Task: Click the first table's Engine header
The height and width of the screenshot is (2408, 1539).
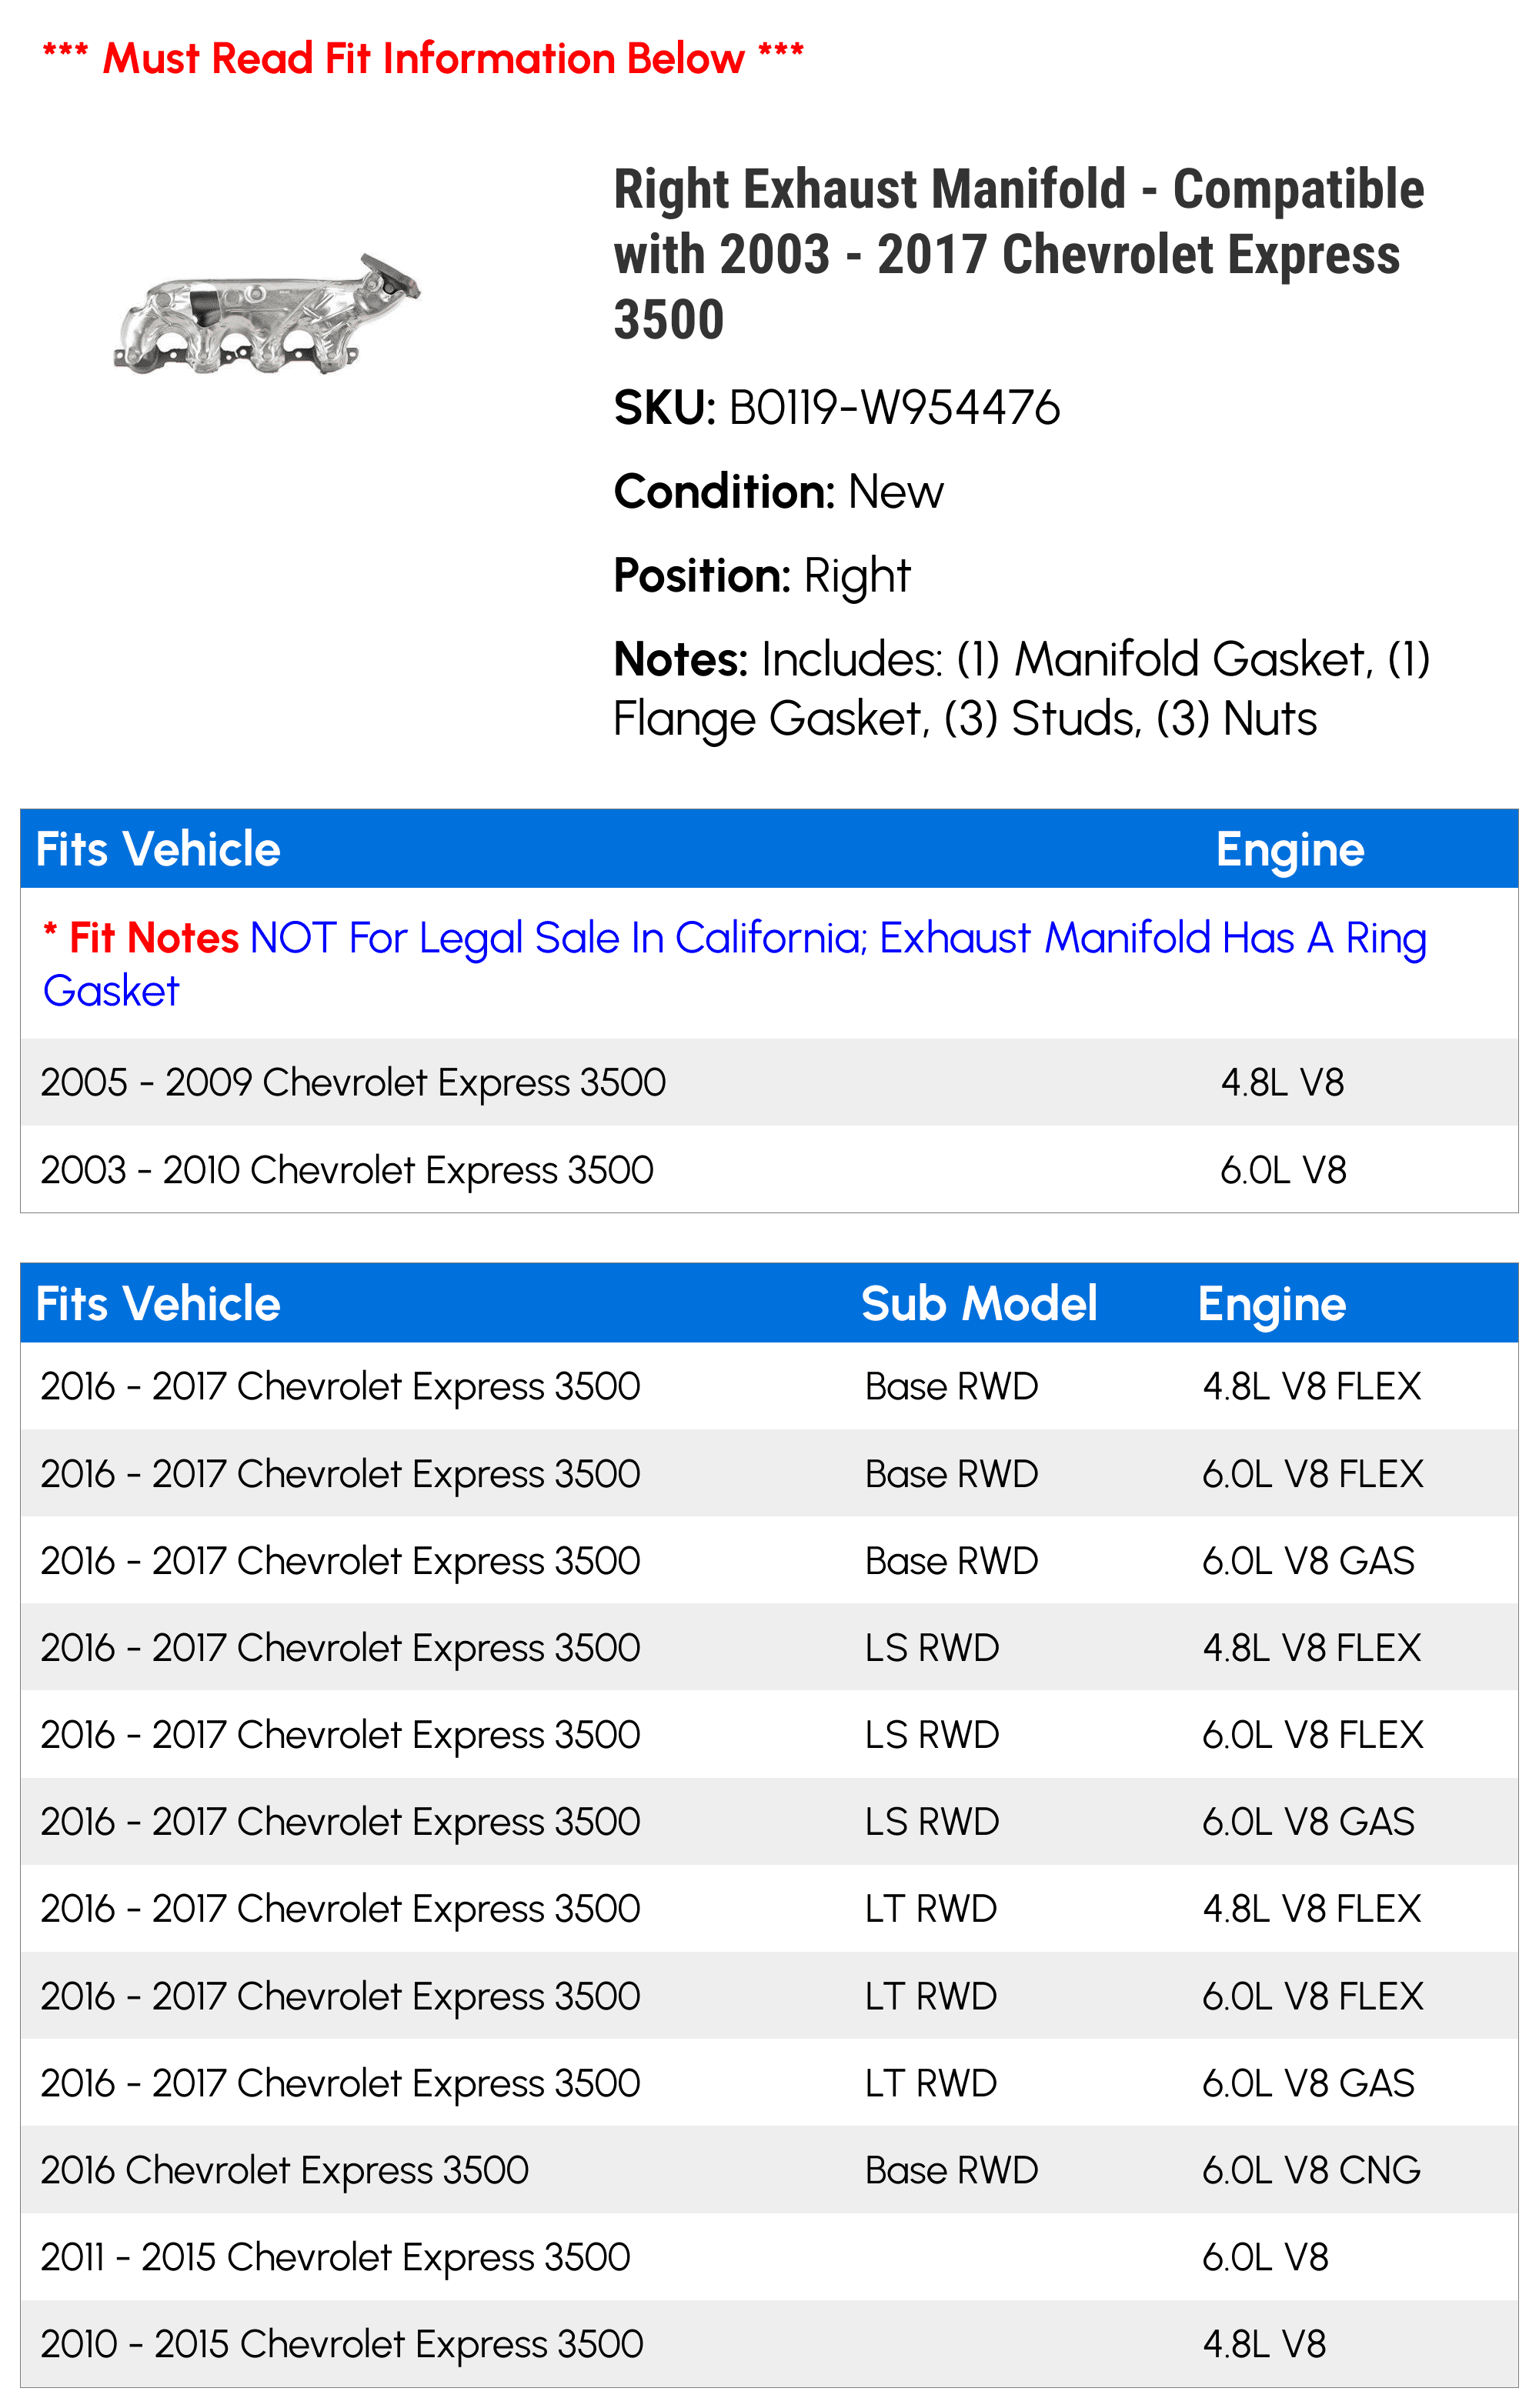Action: pyautogui.click(x=1290, y=849)
